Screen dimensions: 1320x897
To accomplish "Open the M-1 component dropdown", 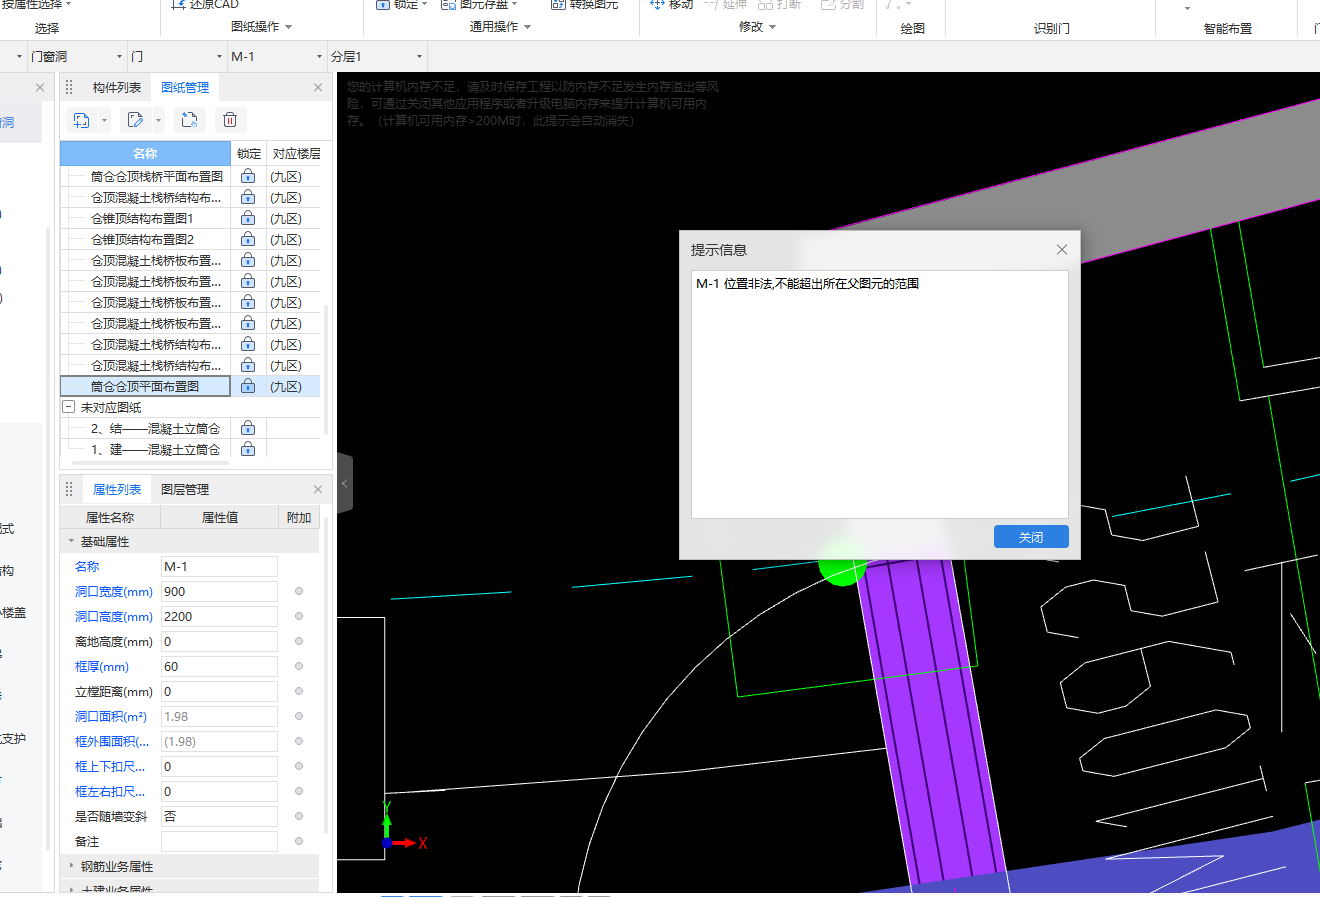I will 320,57.
